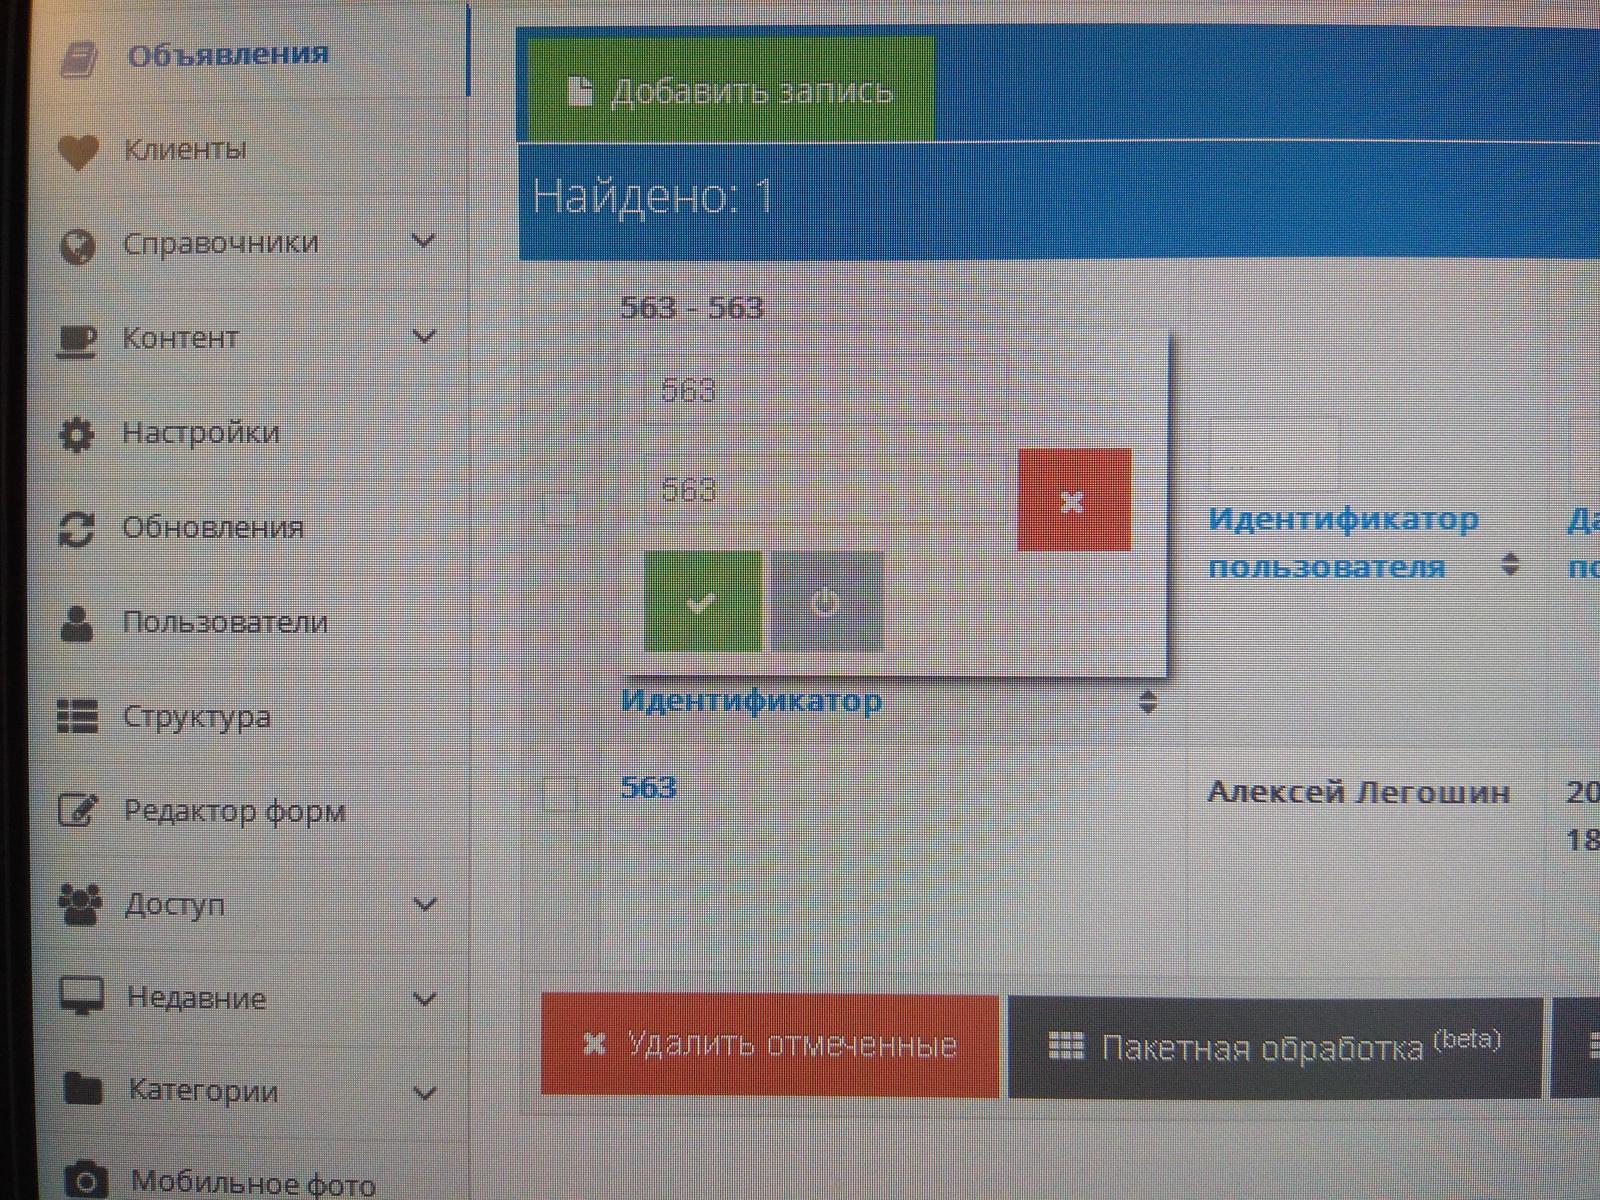The width and height of the screenshot is (1600, 1200).
Task: Expand the Доступ submenu chevron
Action: coord(425,905)
